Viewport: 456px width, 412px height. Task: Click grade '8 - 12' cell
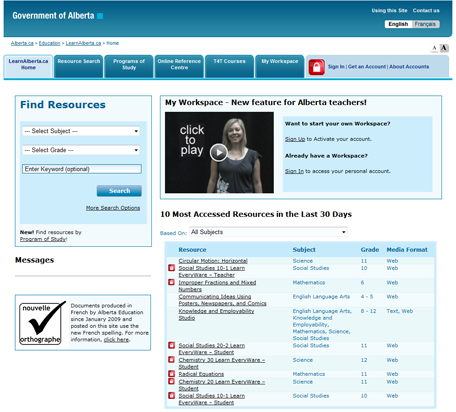[368, 311]
